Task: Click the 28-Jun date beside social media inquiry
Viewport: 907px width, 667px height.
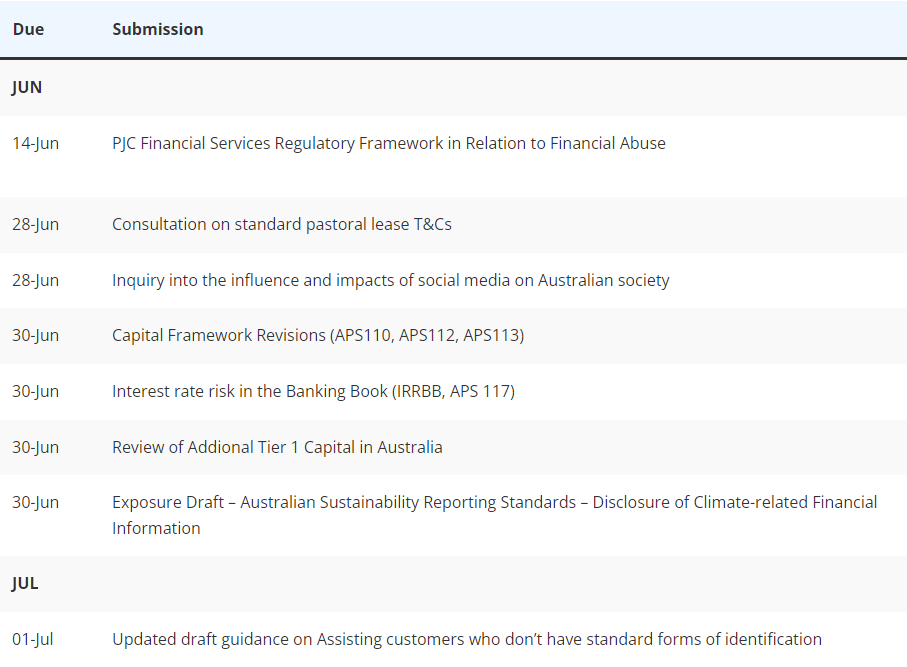Action: click(x=35, y=281)
